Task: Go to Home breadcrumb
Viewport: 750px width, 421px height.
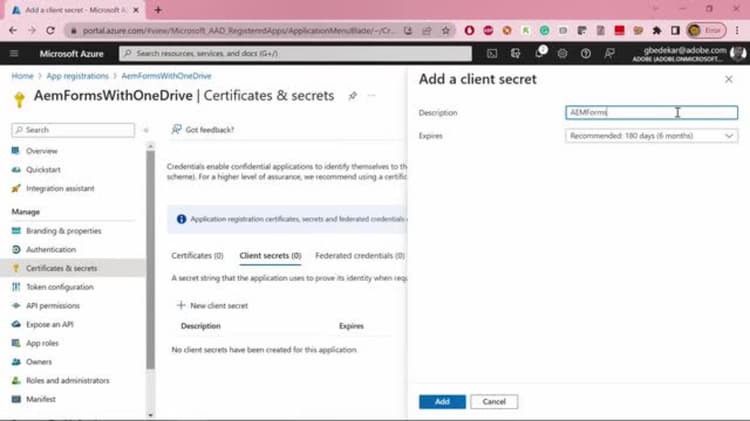Action: [22, 76]
